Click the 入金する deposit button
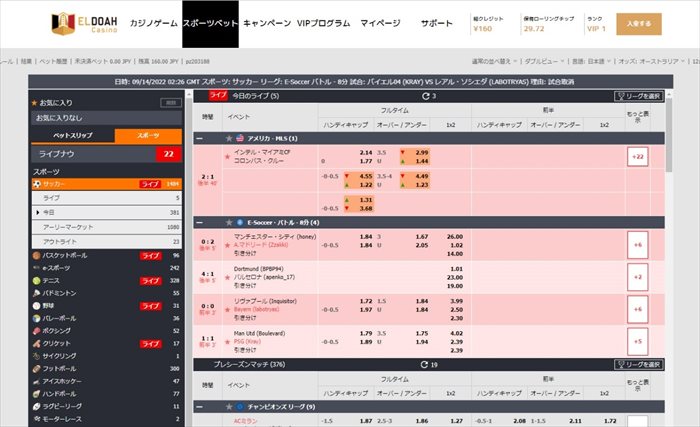The image size is (700, 427). coord(639,24)
